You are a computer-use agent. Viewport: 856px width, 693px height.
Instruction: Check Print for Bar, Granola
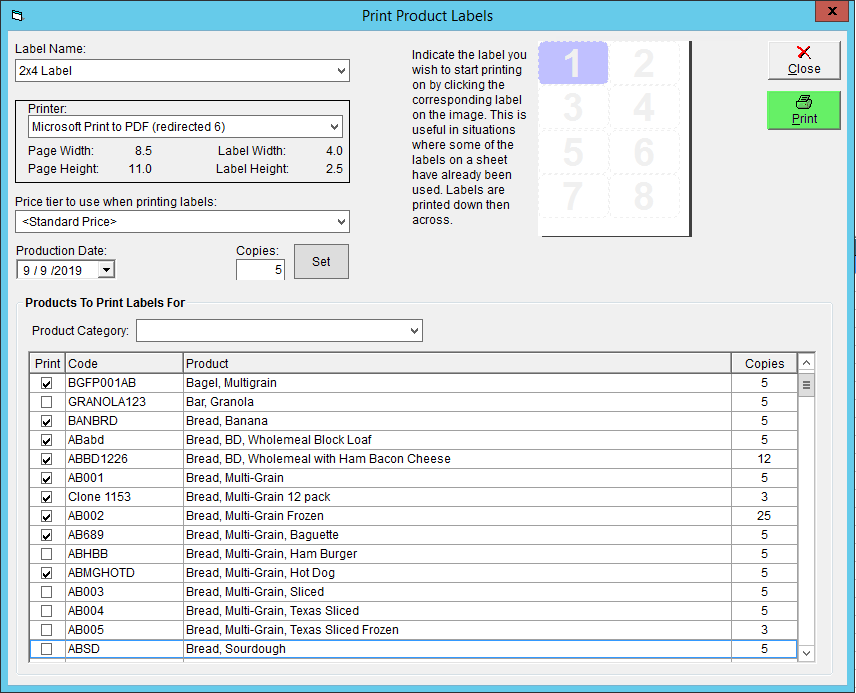click(x=46, y=402)
